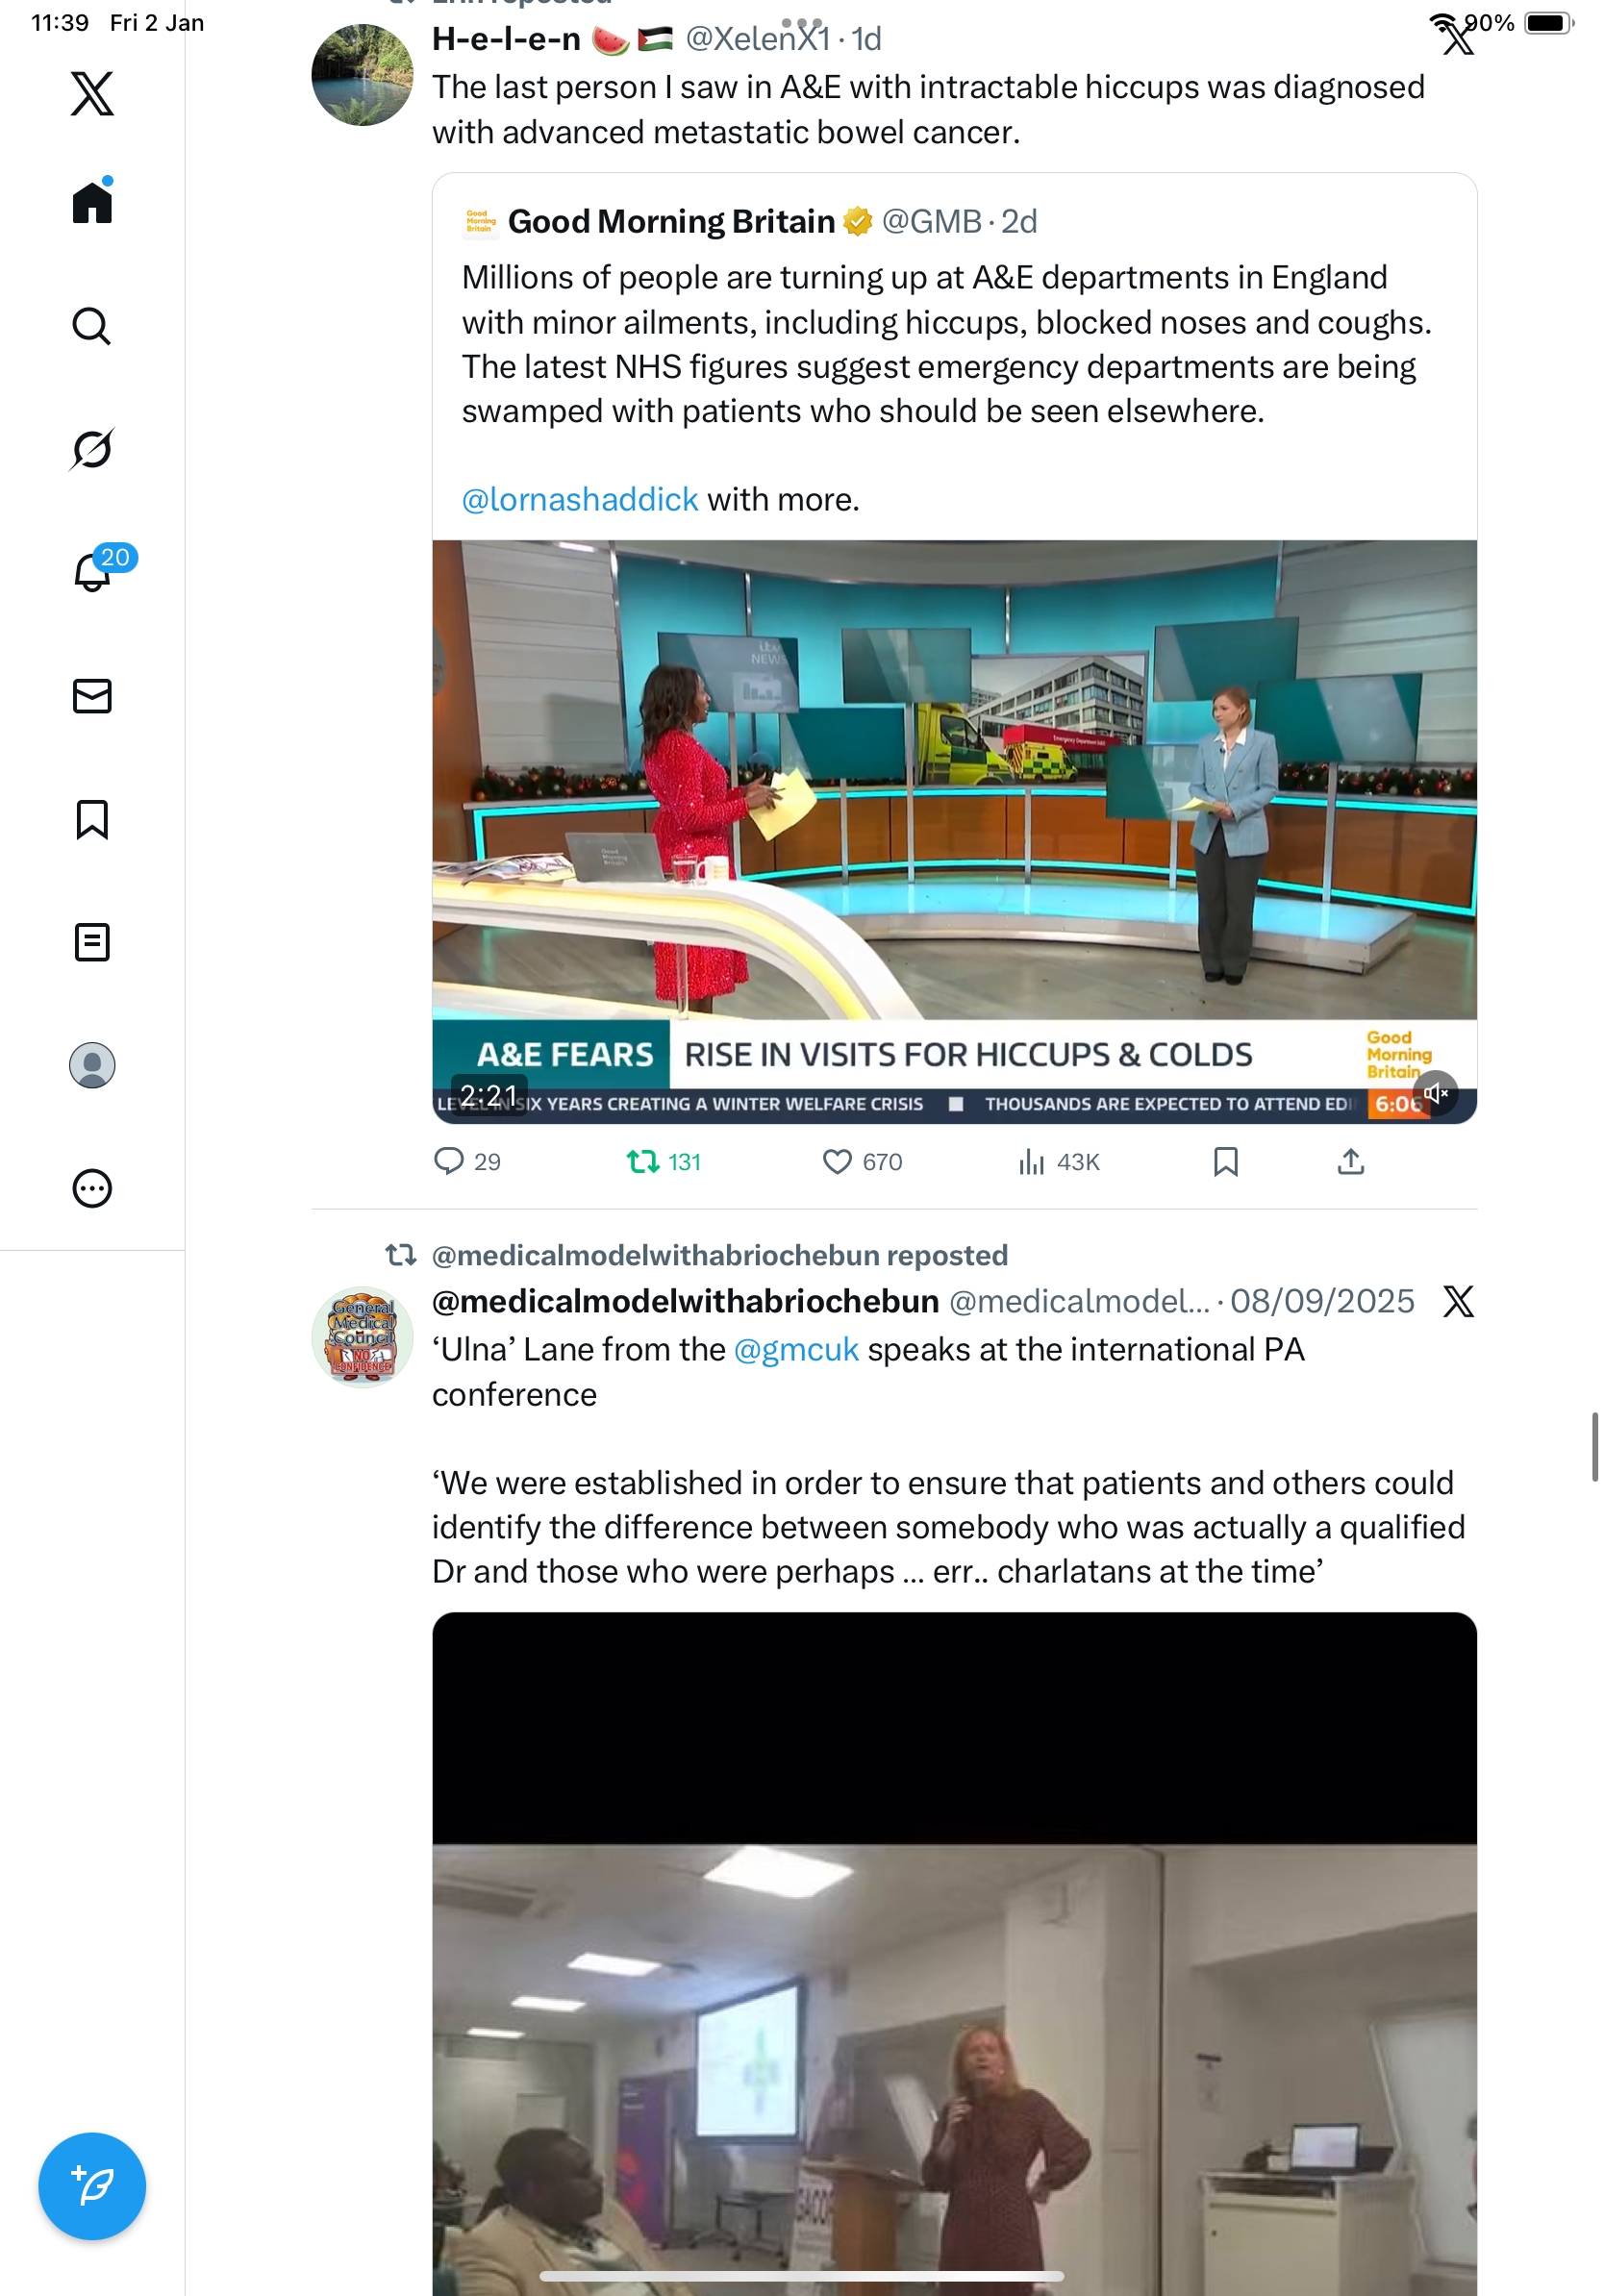Screen dimensions: 1604x2296
Task: Open Grok from the sidebar
Action: click(92, 449)
